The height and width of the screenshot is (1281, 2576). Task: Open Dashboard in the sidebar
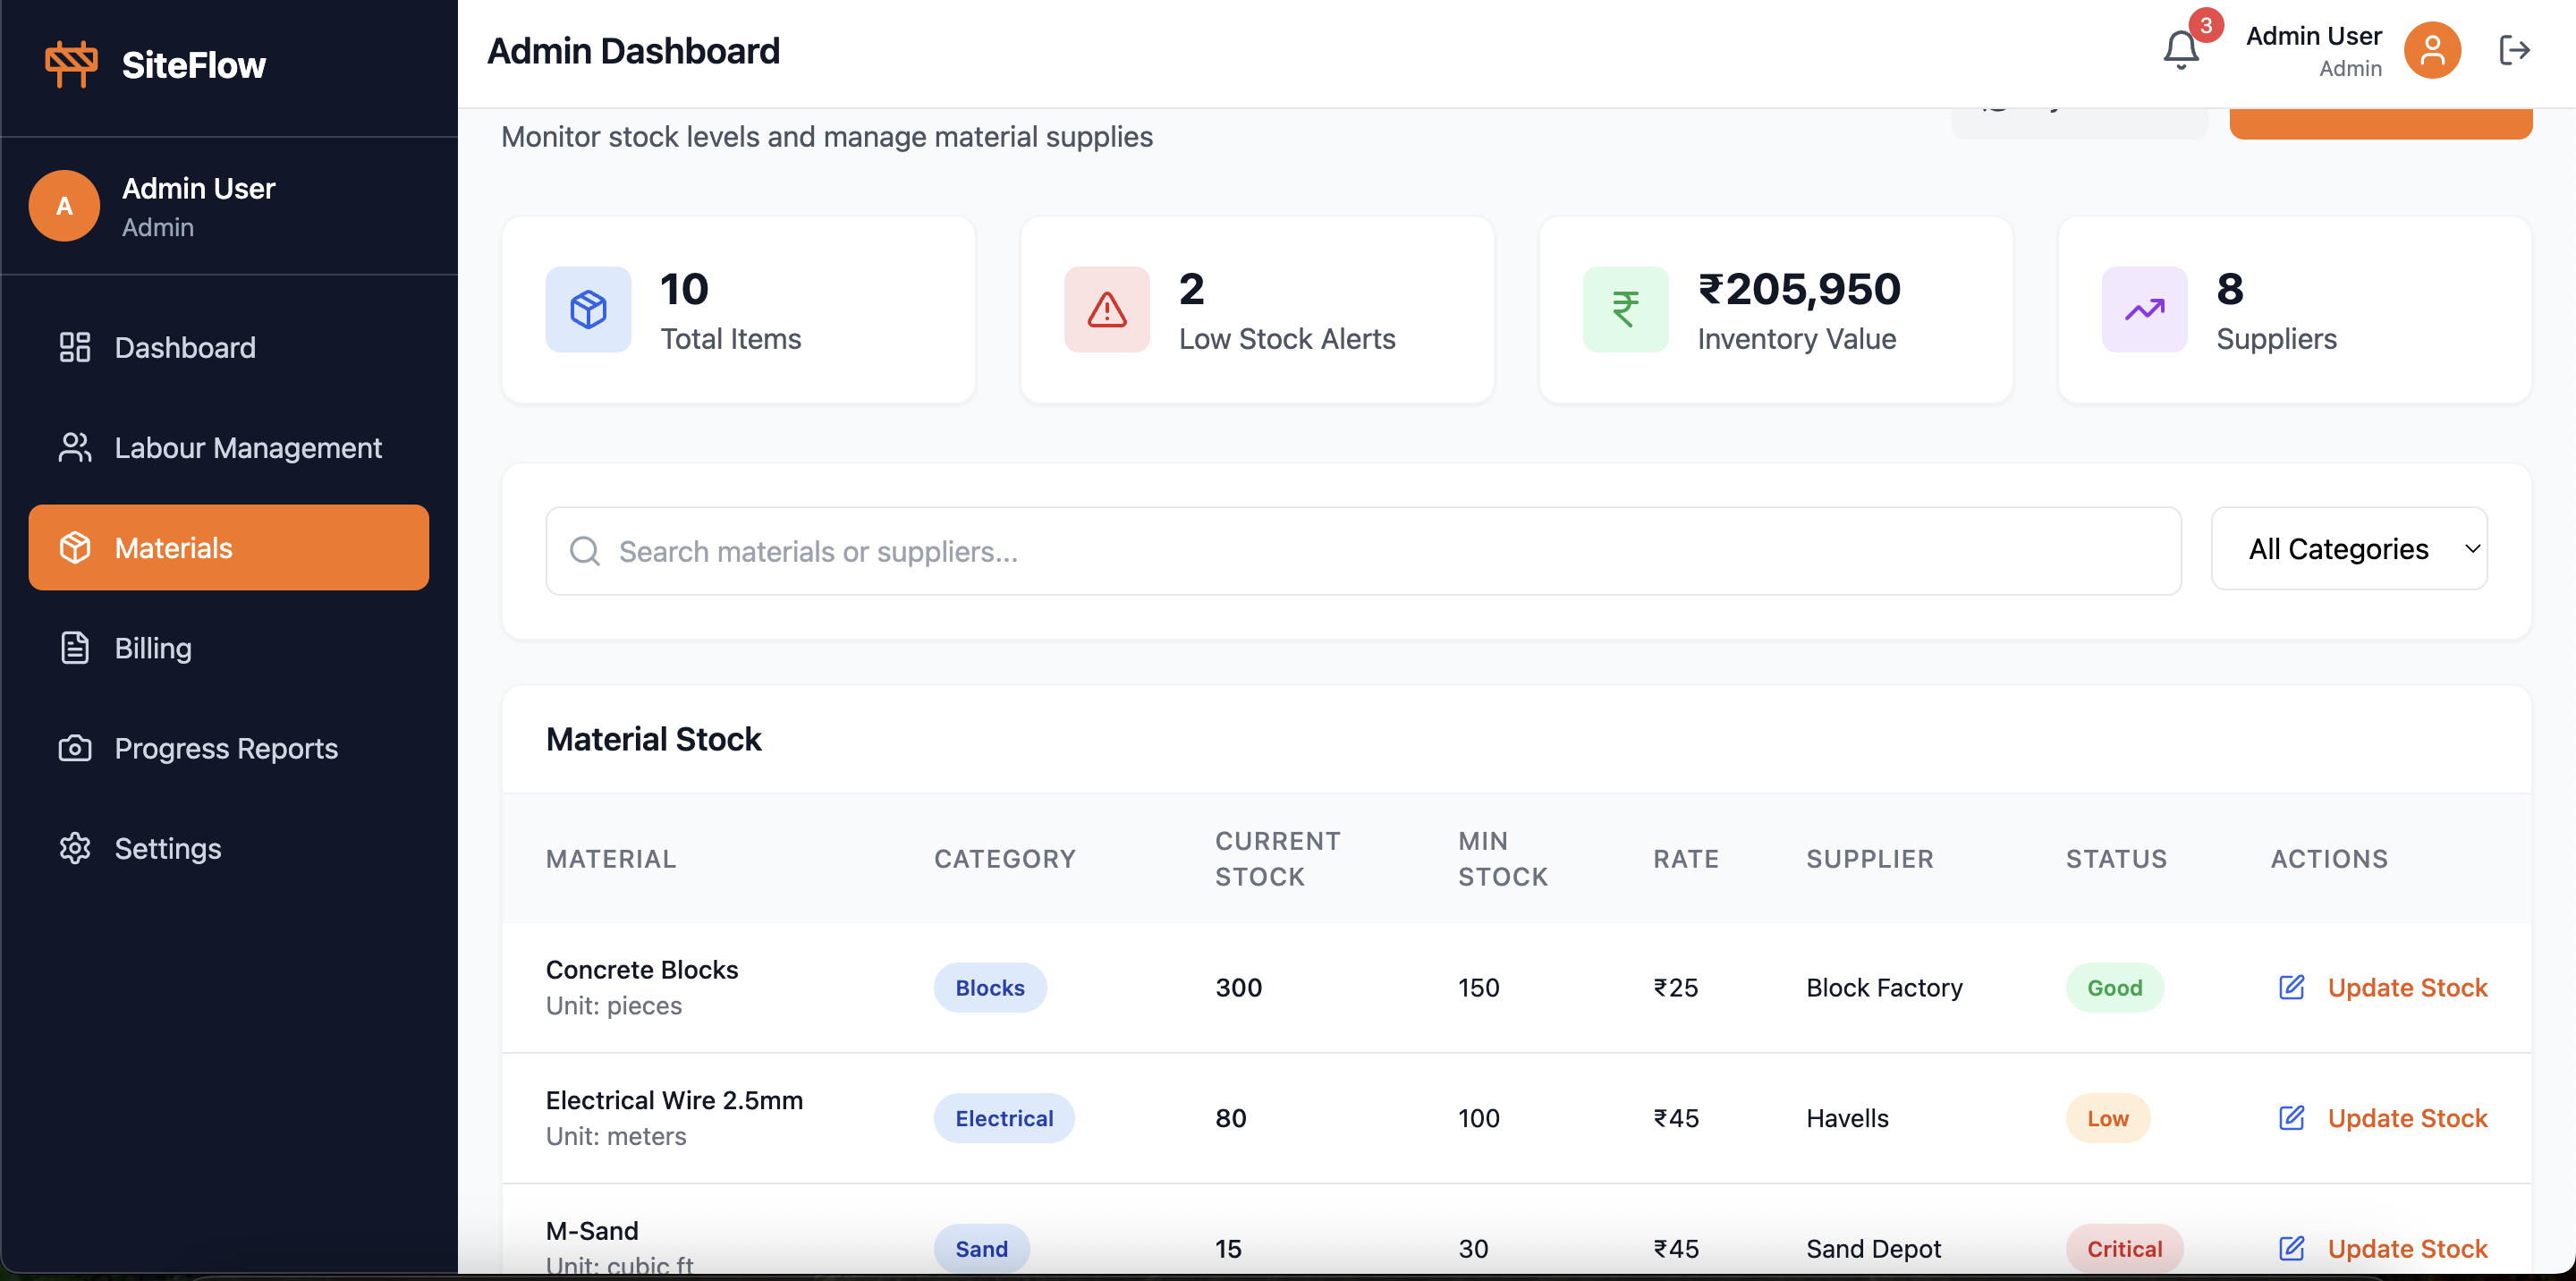pyautogui.click(x=185, y=347)
